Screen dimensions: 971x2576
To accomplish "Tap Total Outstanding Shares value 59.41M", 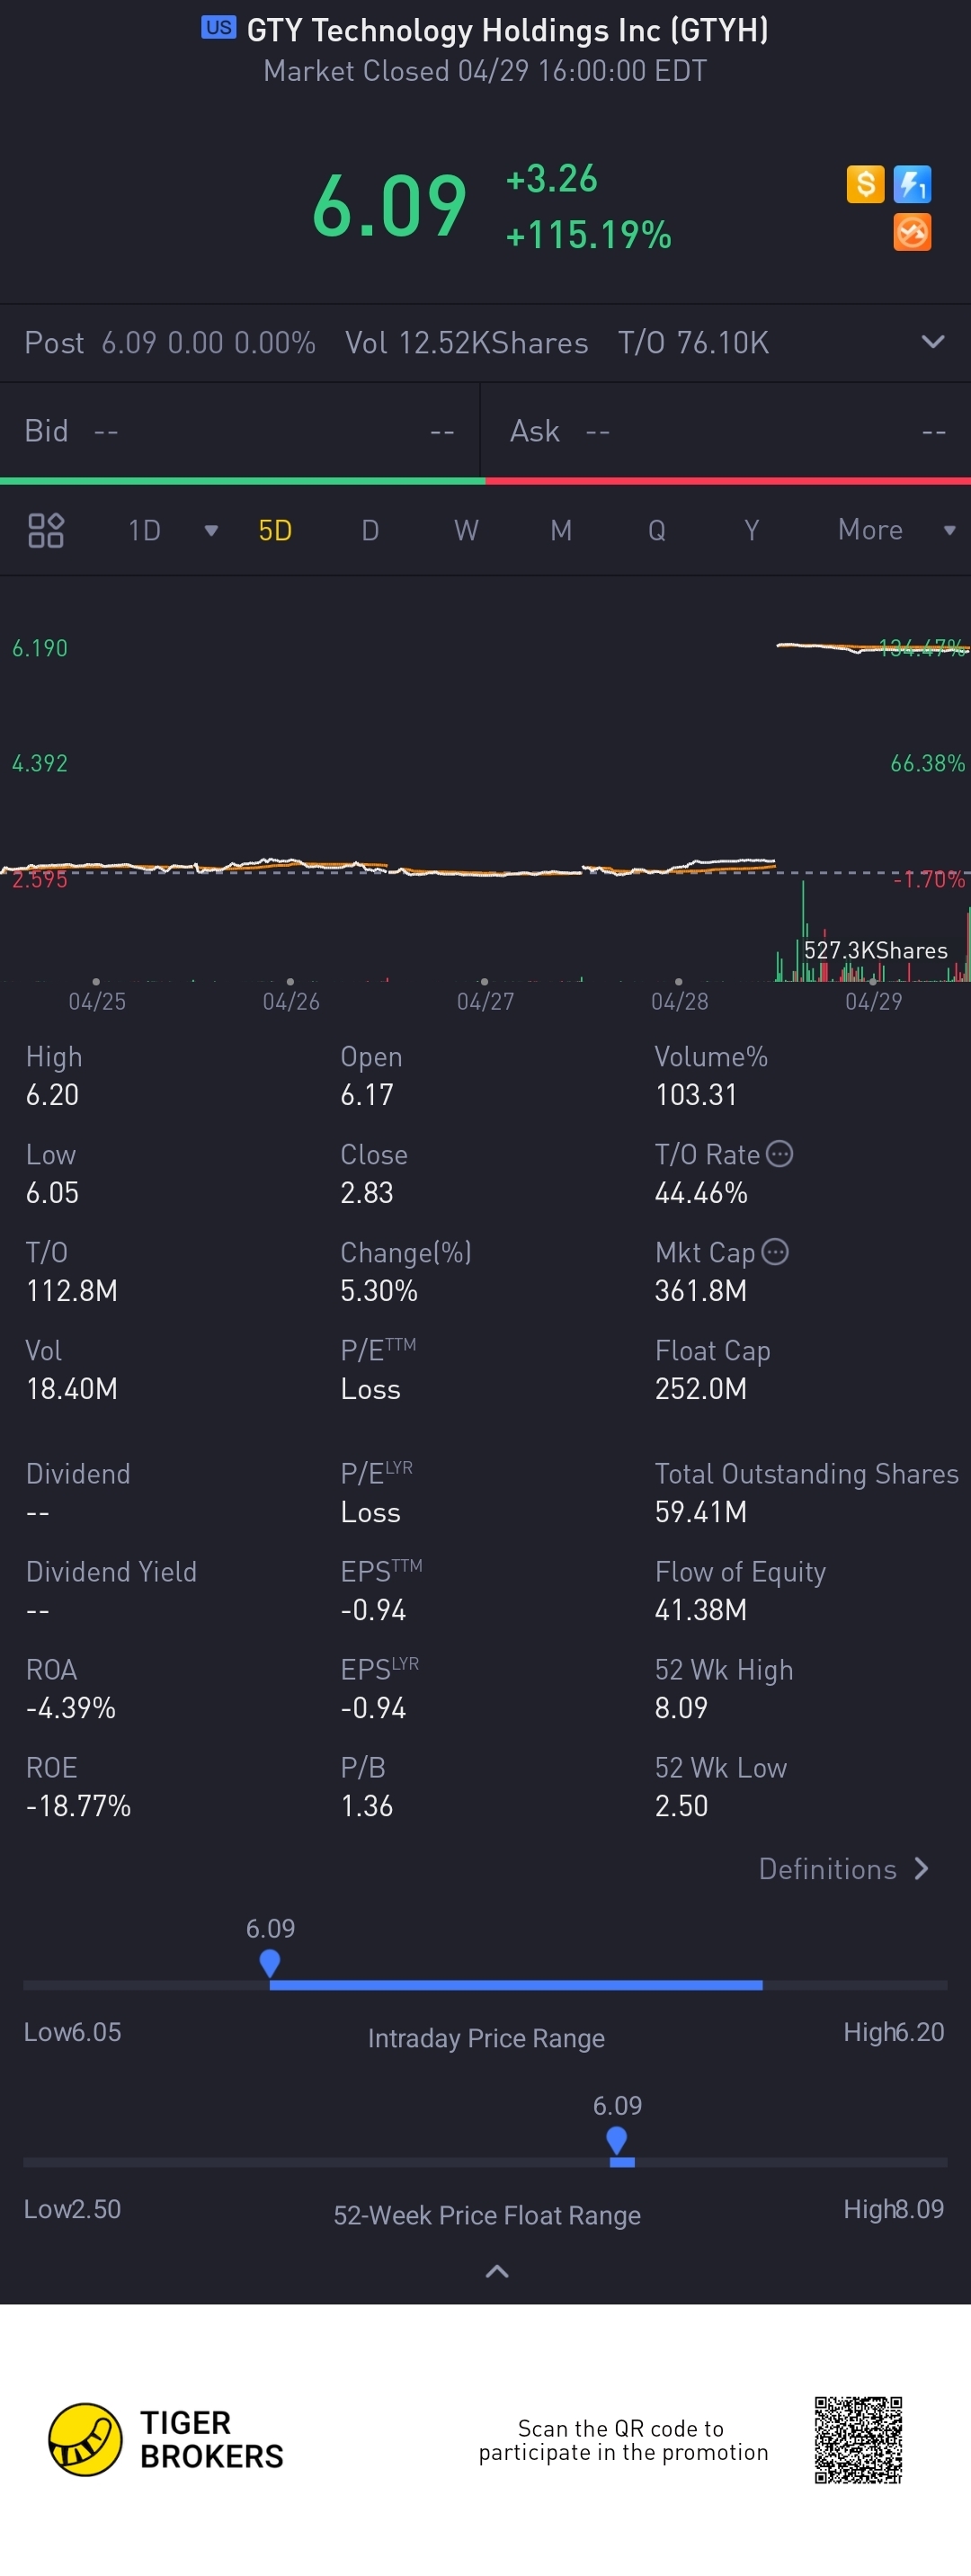I will [x=701, y=1512].
